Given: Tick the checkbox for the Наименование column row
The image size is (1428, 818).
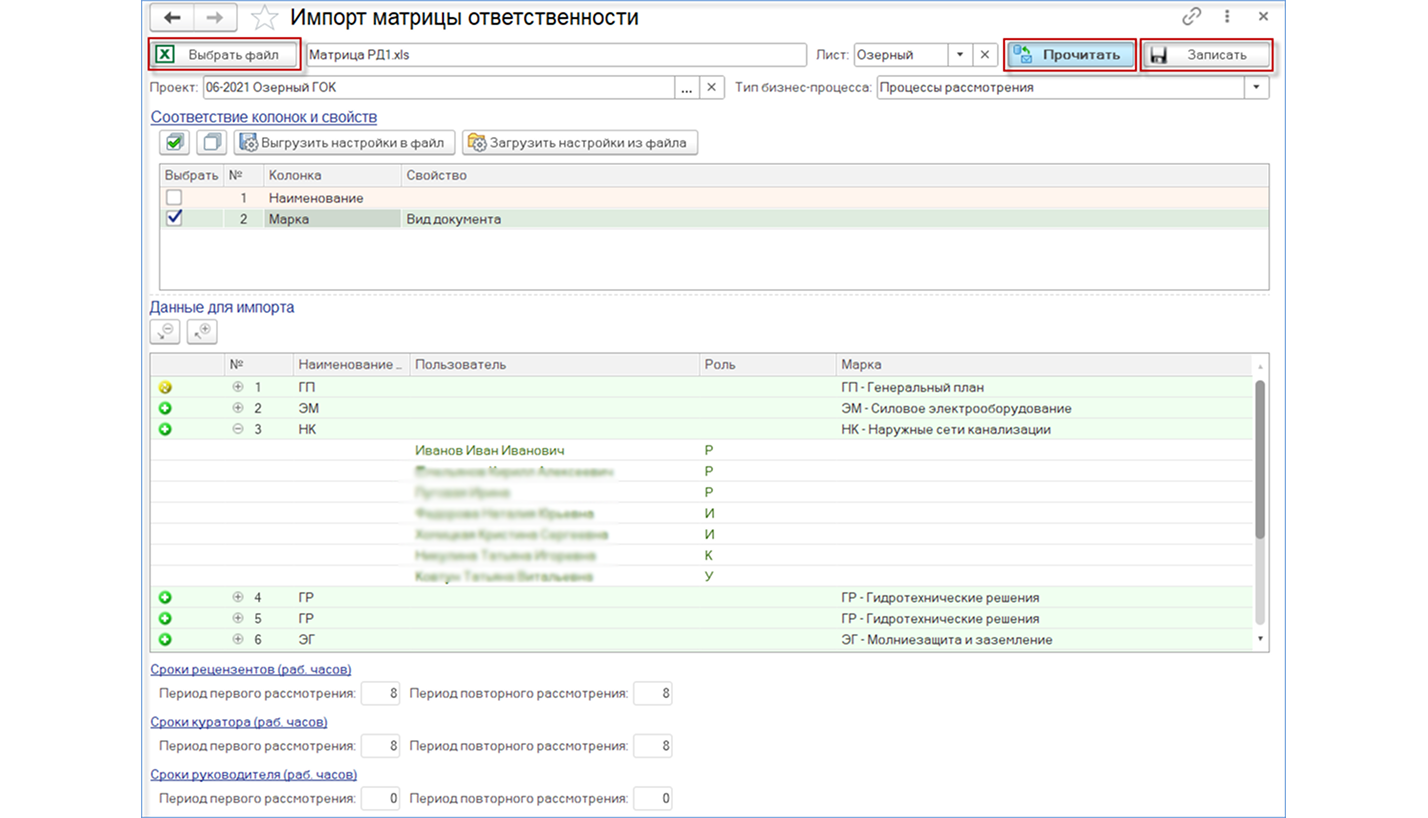Looking at the screenshot, I should click(174, 198).
